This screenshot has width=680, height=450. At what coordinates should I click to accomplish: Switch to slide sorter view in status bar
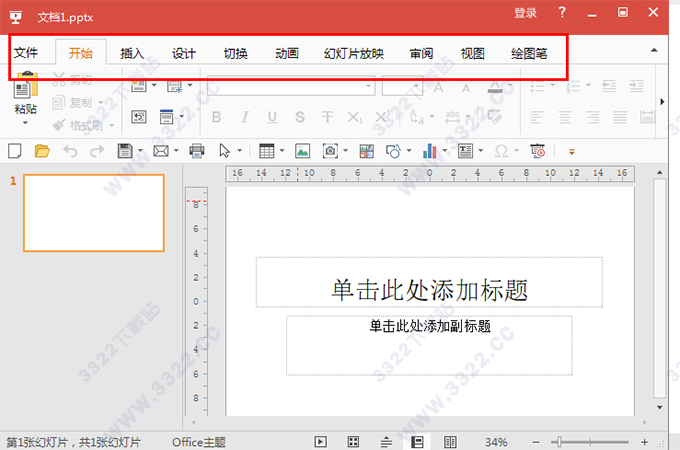tap(353, 441)
